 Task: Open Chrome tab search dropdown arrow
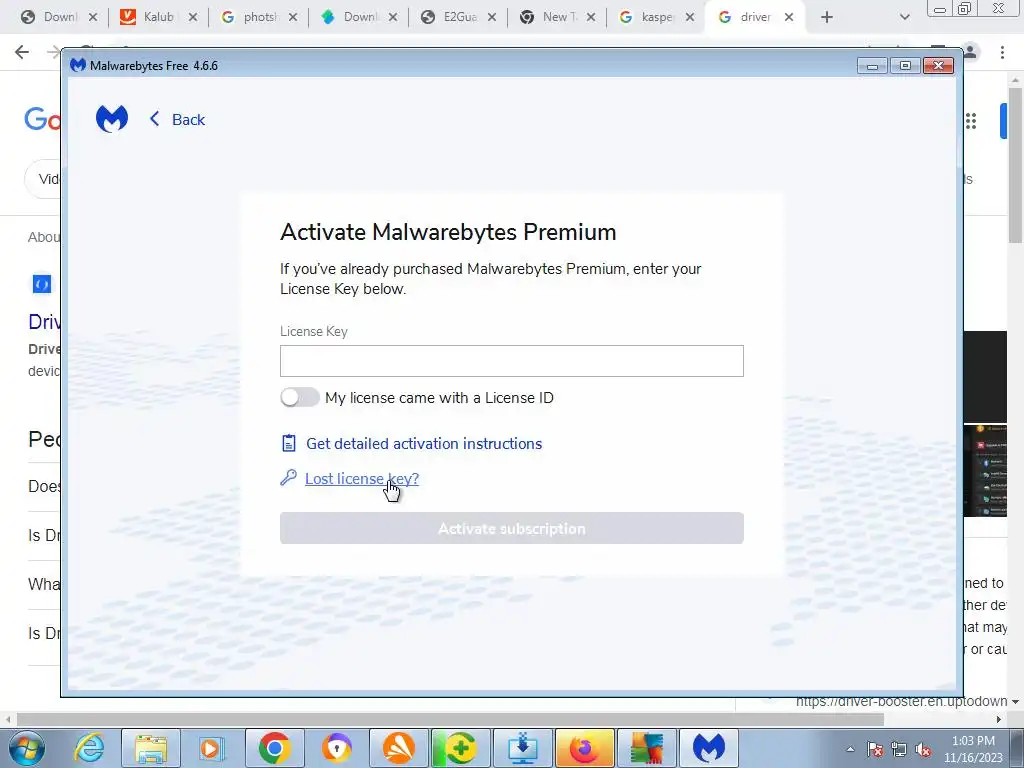pos(904,17)
